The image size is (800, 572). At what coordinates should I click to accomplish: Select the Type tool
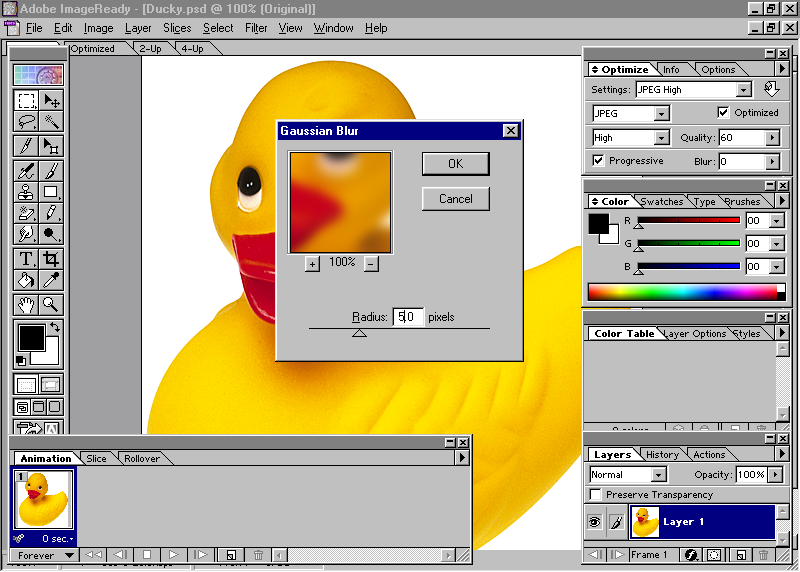[26, 259]
